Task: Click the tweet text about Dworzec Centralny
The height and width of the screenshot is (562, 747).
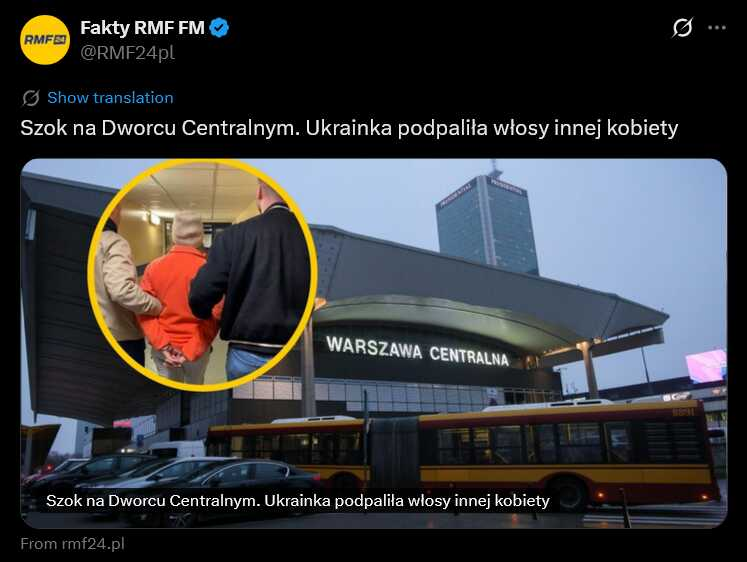Action: 349,128
